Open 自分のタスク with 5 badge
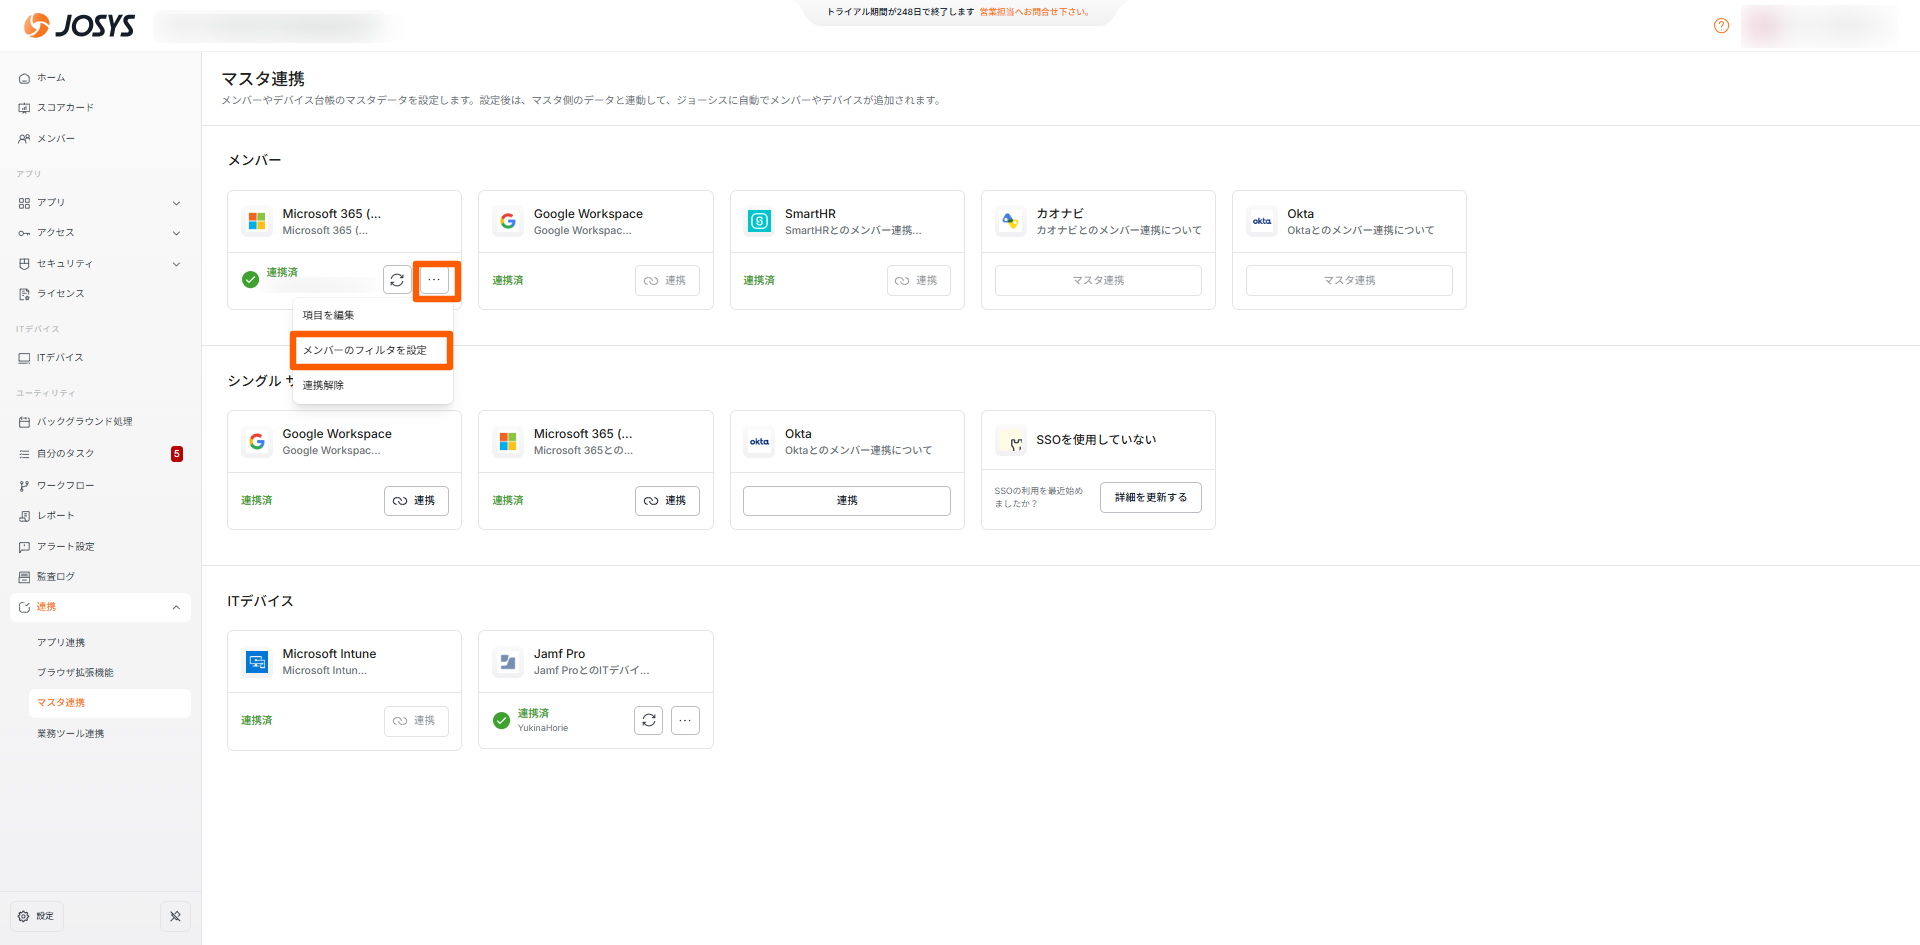The image size is (1920, 945). click(x=66, y=454)
